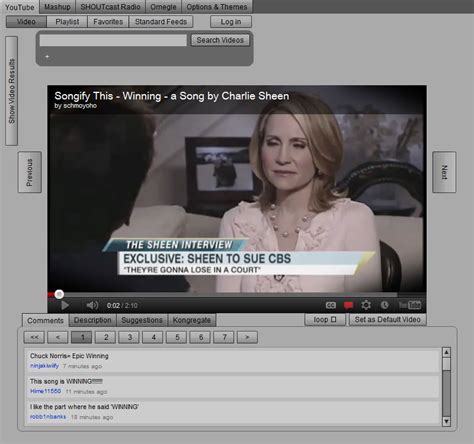
Task: Open the Options & Themes tab
Action: coord(217,7)
